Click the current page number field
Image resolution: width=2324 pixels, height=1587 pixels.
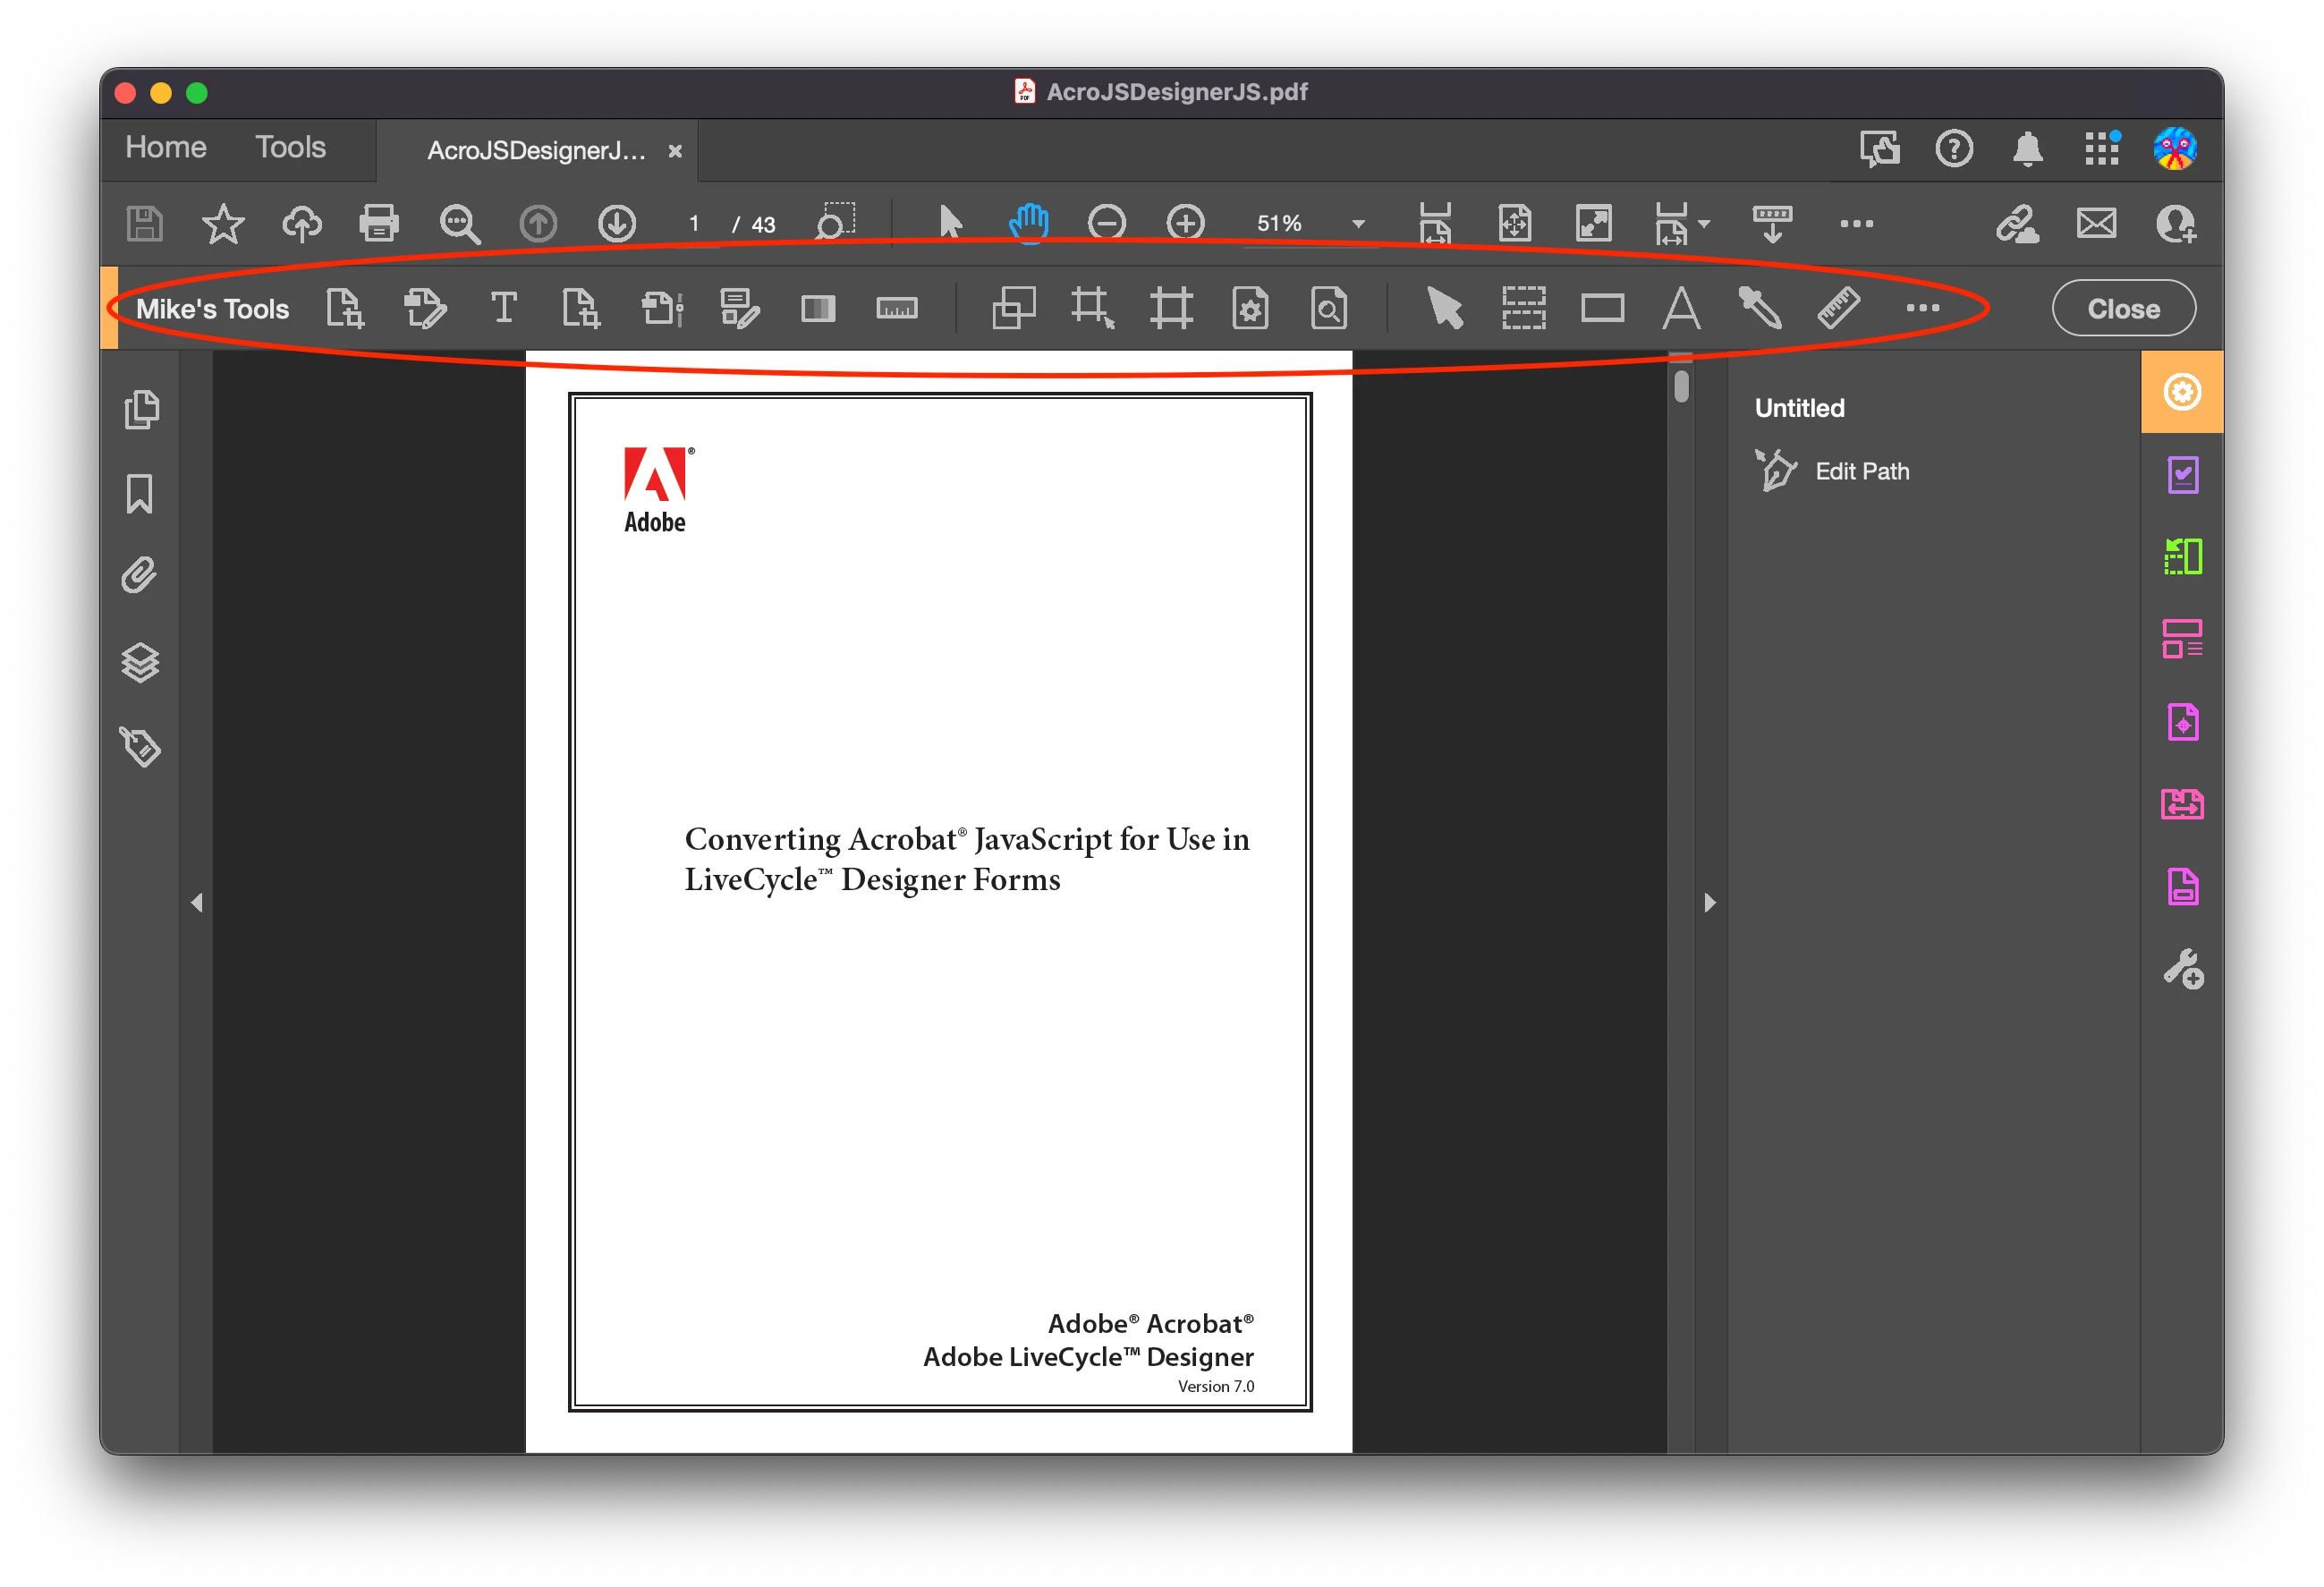pyautogui.click(x=693, y=224)
